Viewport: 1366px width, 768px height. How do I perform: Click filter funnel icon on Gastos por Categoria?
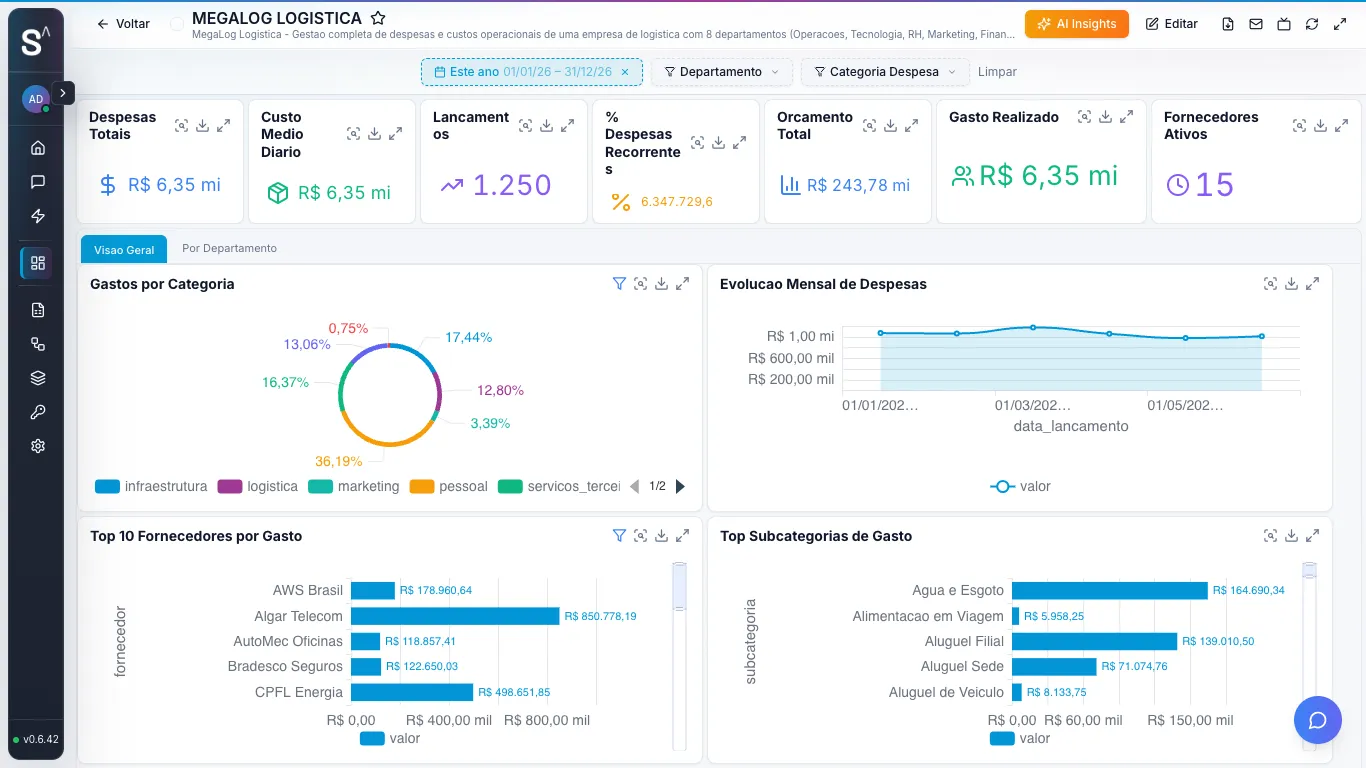click(x=619, y=284)
